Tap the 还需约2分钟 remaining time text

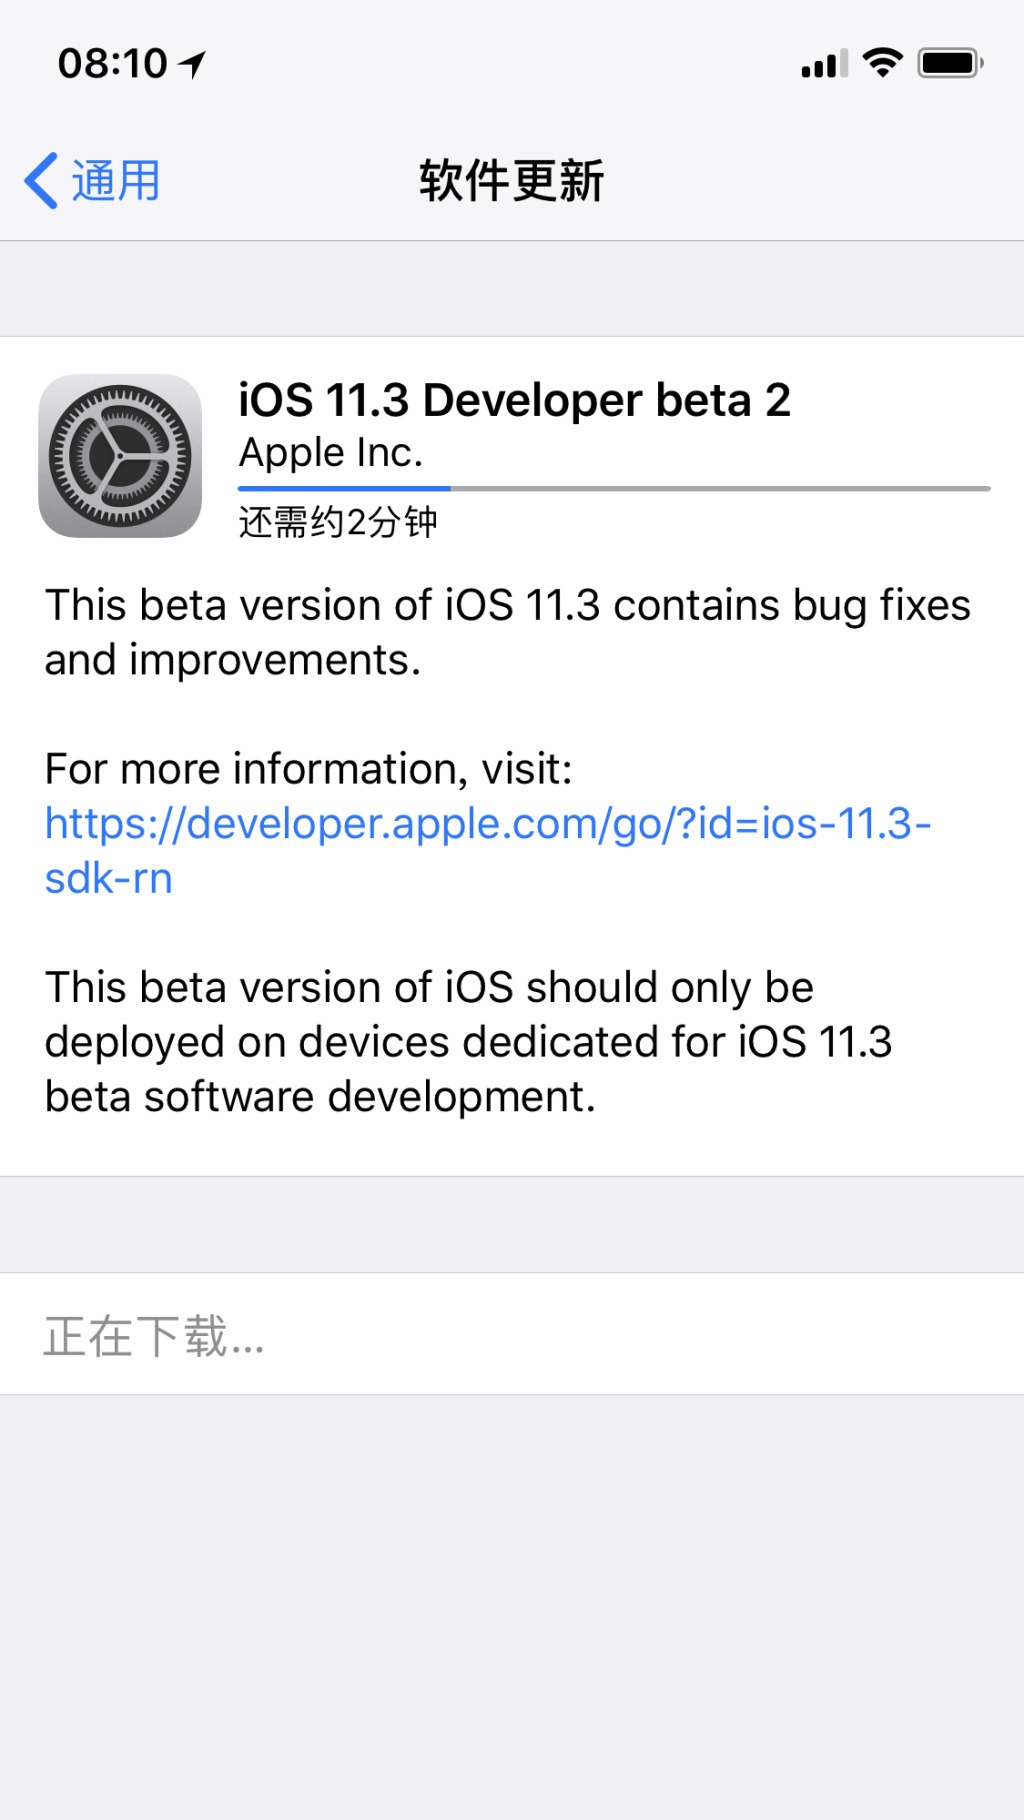pos(338,522)
